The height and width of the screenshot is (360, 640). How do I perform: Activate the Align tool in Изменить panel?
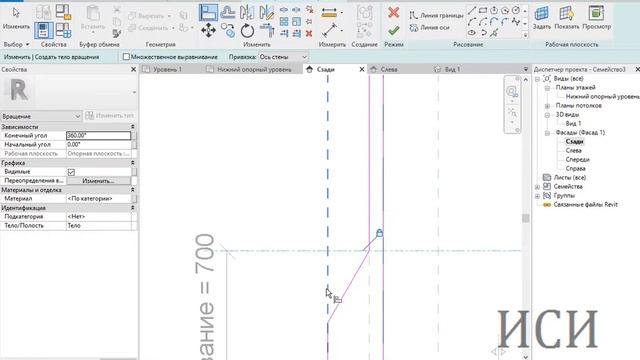point(208,12)
